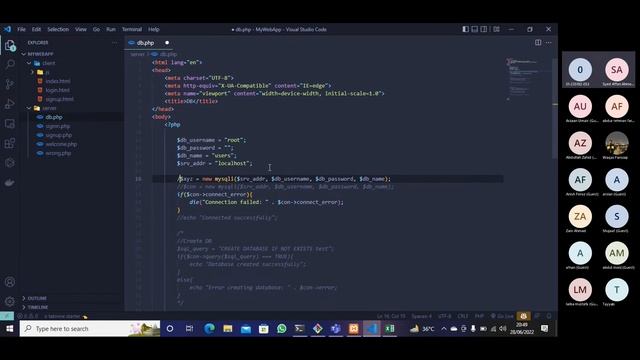Click the unsaved dot on db.php tab
This screenshot has height=360, width=640.
167,42
